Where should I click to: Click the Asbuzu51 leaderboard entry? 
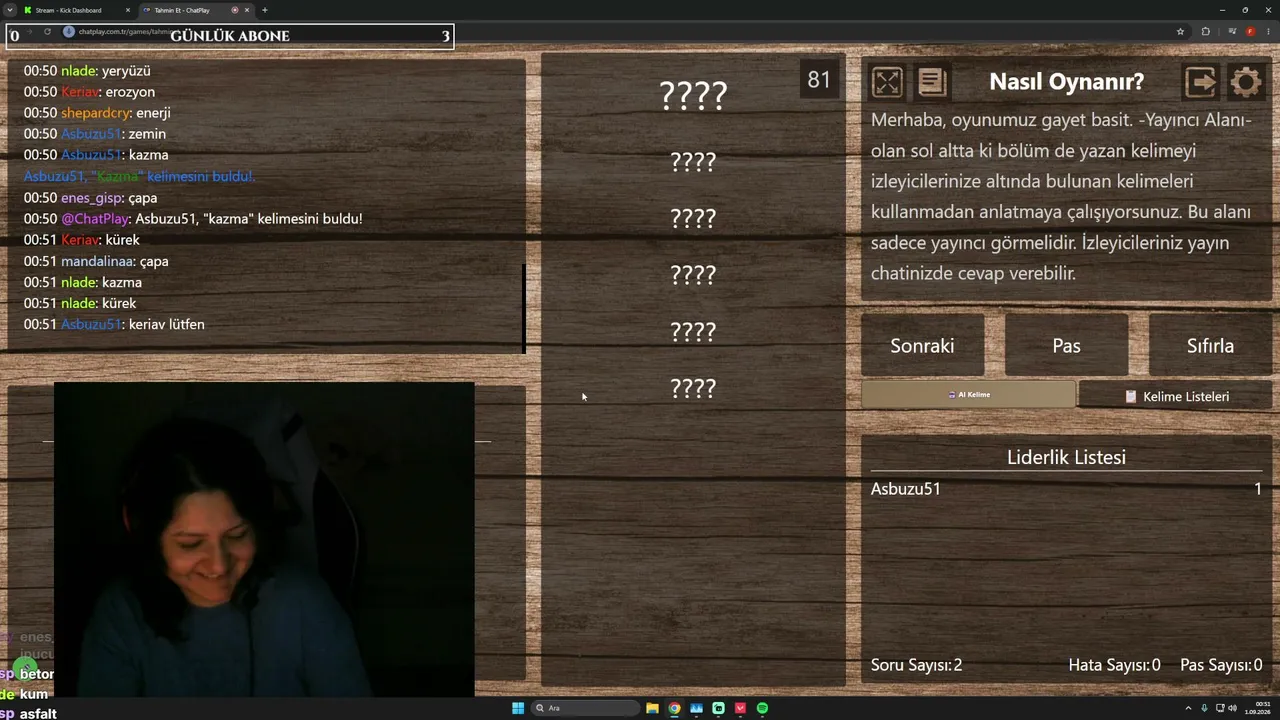click(1066, 489)
